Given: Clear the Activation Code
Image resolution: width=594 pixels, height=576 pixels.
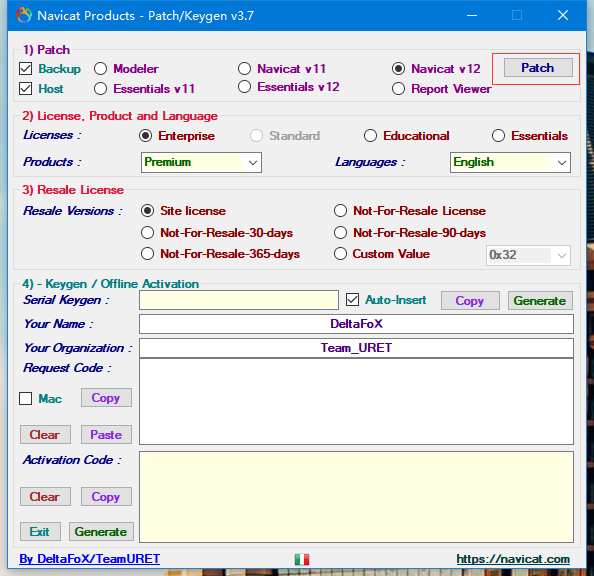Looking at the screenshot, I should pos(45,496).
